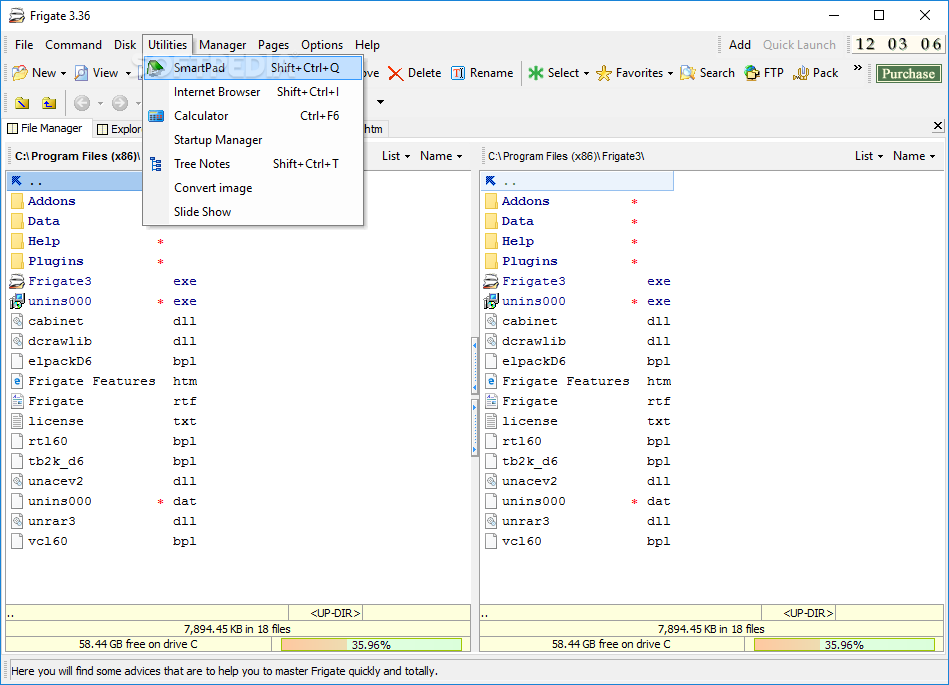Click the panel splitter left arrow handle
Viewport: 949px width, 685px height.
[474, 365]
